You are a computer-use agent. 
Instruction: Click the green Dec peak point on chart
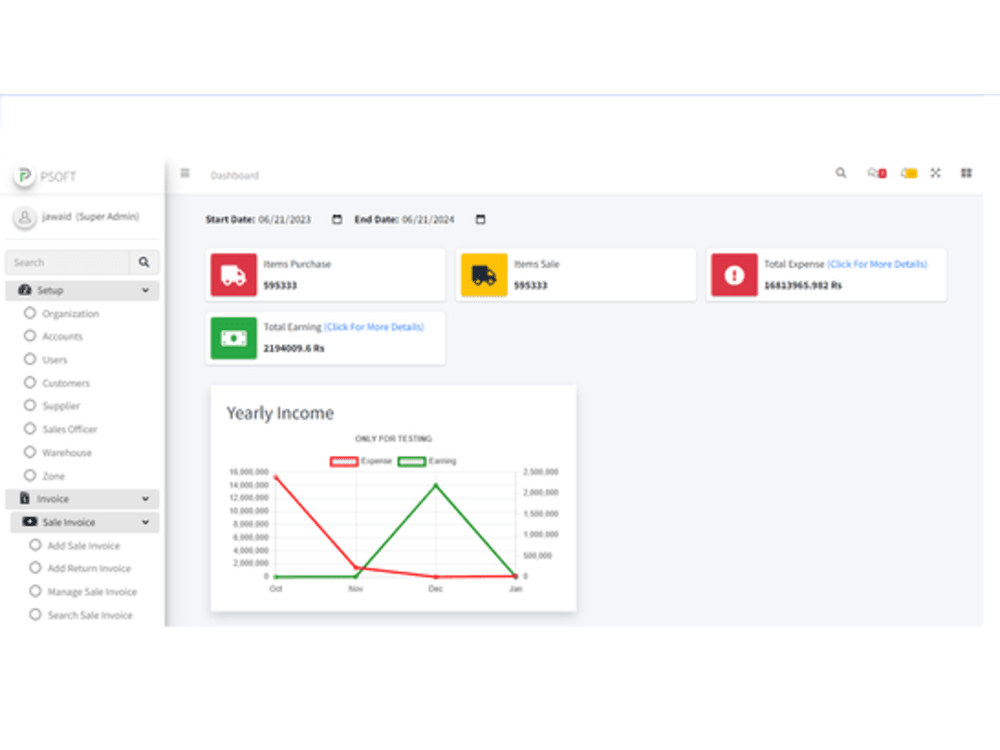(436, 485)
